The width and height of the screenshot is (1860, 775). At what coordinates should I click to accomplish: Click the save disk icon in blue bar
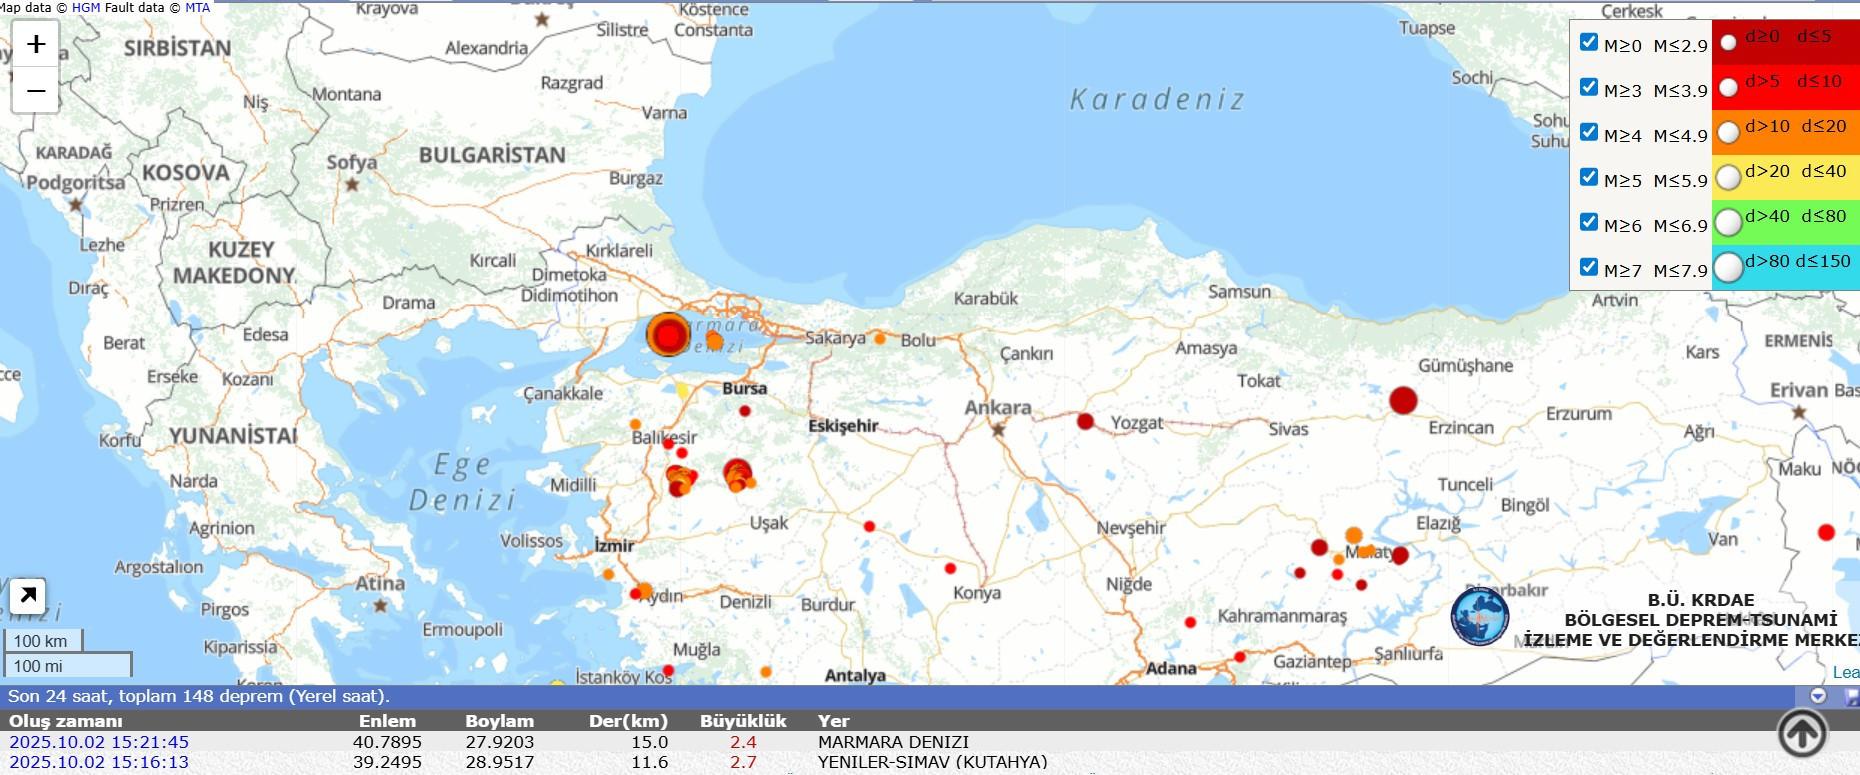click(x=1851, y=696)
